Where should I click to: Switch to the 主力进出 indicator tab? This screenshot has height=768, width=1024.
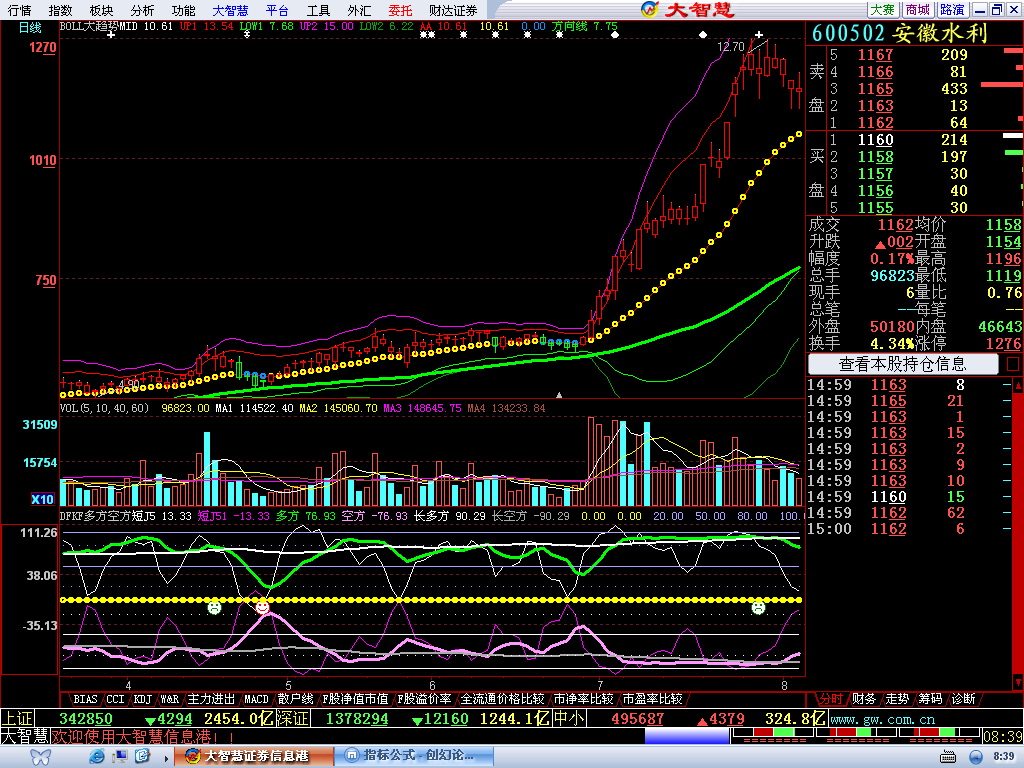click(210, 699)
